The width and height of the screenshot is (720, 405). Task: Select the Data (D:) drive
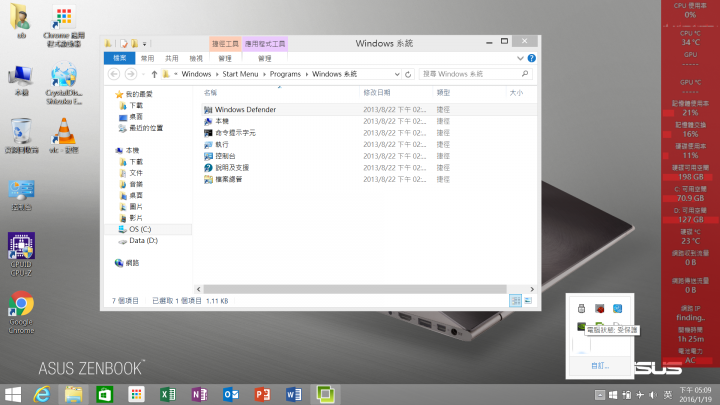click(143, 241)
